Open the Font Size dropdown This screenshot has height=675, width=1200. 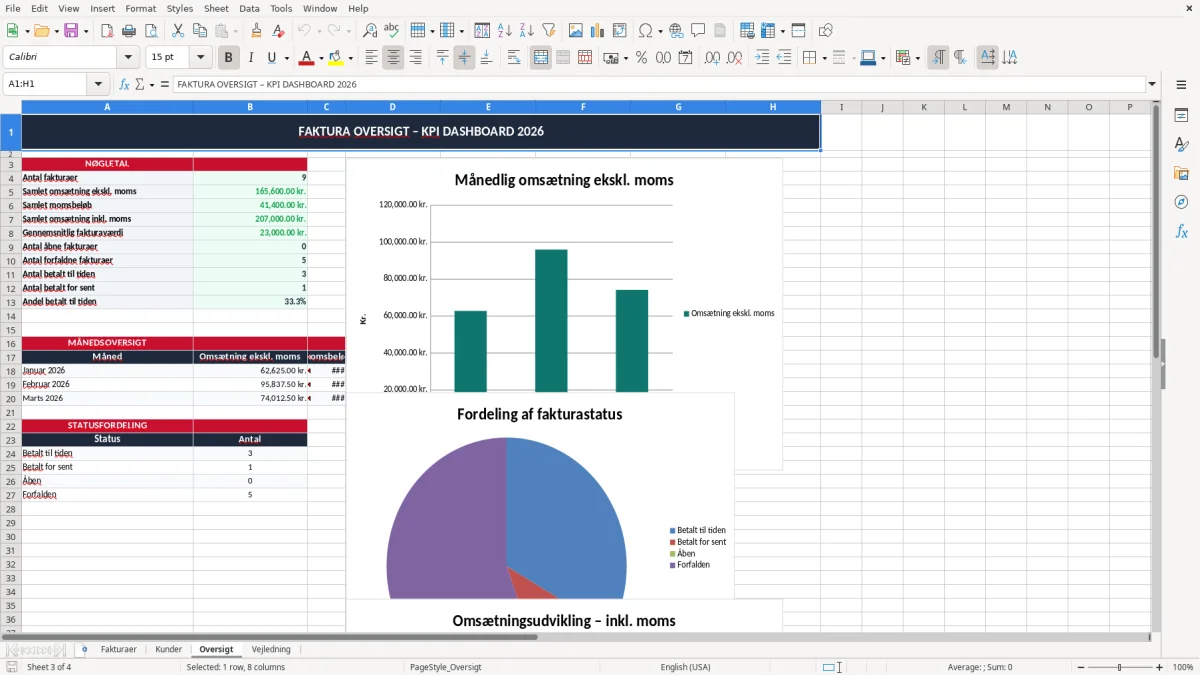coord(201,58)
